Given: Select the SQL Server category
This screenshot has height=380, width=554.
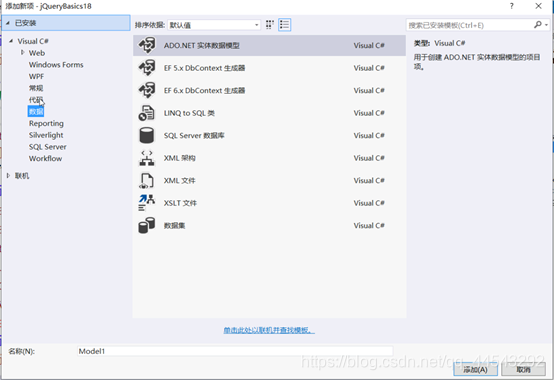Looking at the screenshot, I should [48, 147].
